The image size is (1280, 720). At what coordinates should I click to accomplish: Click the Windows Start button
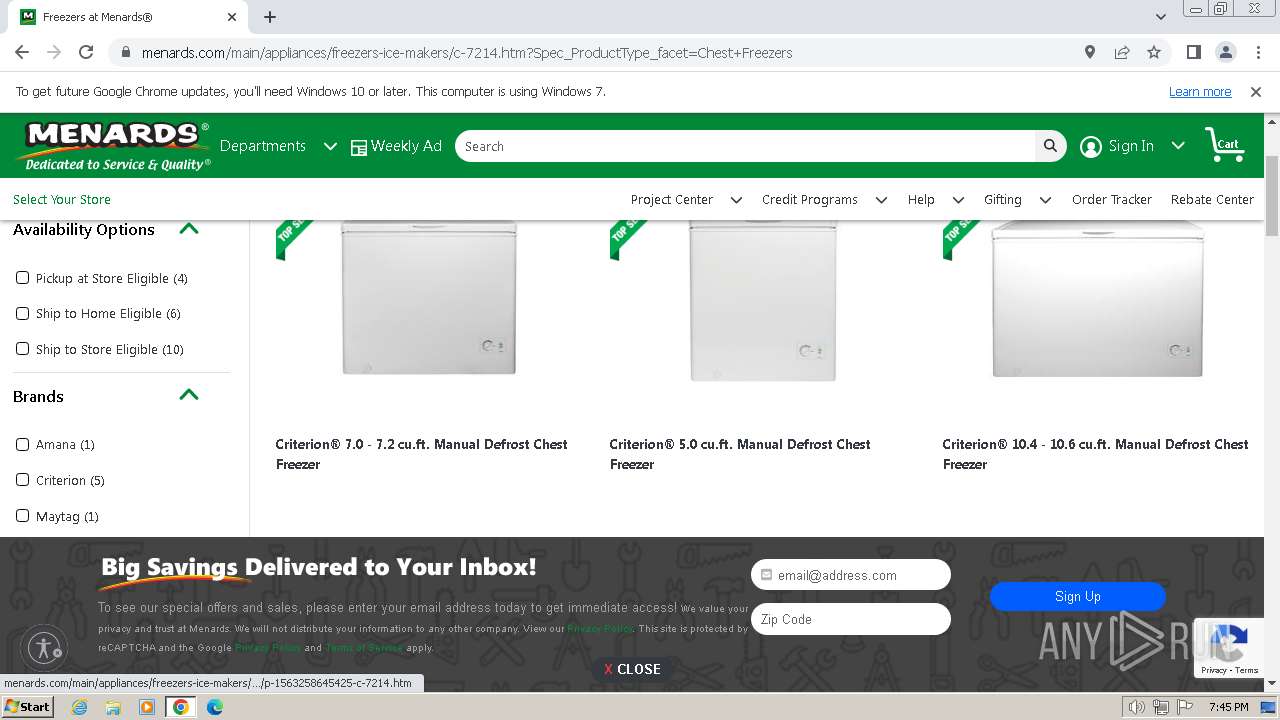[27, 707]
